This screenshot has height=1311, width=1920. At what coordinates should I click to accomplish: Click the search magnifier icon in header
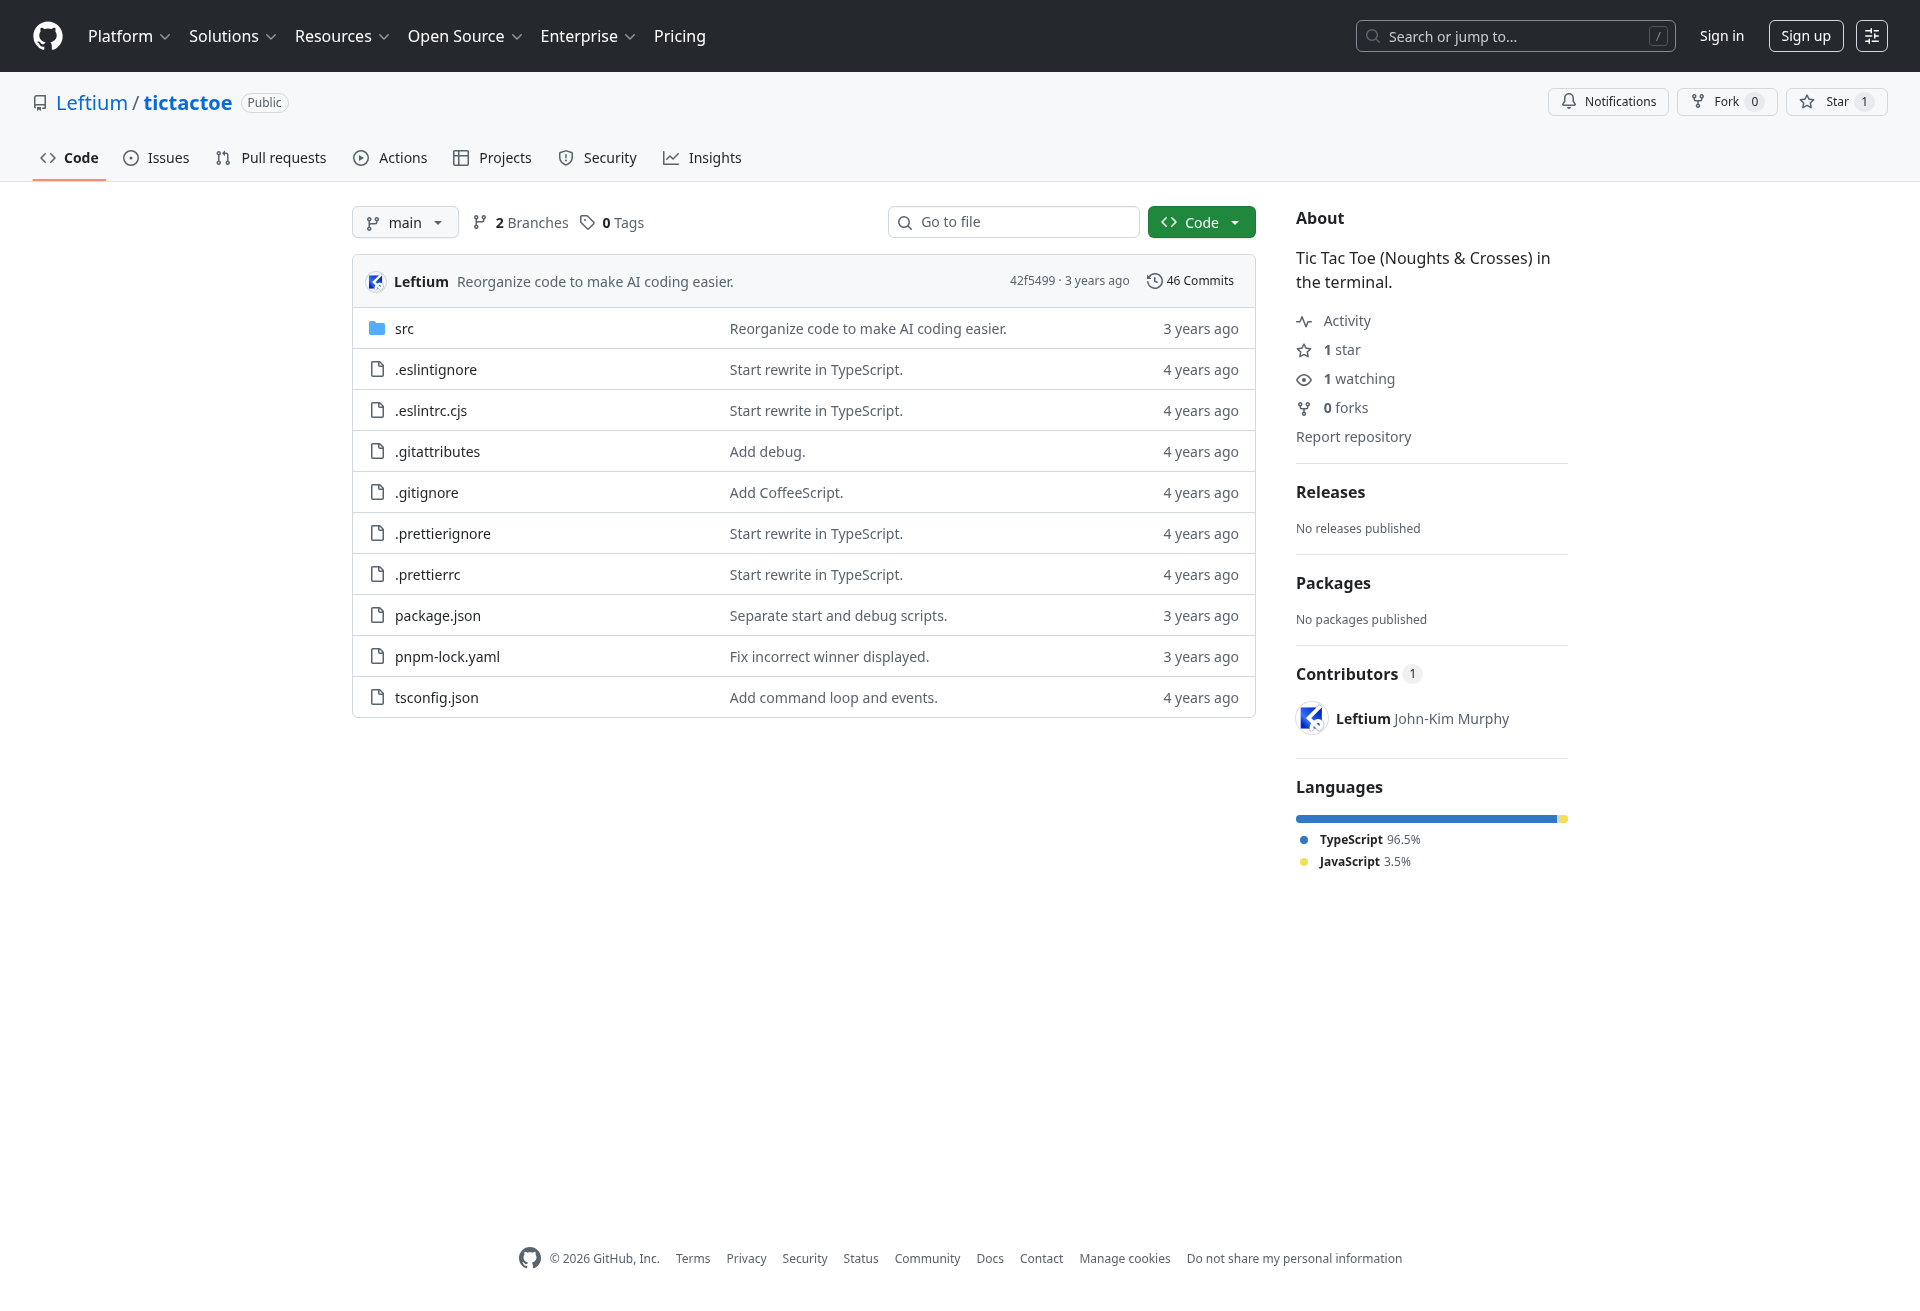[x=1373, y=36]
